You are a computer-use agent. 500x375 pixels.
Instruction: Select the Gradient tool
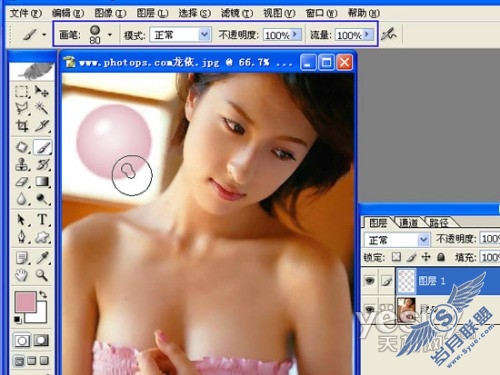tap(42, 182)
